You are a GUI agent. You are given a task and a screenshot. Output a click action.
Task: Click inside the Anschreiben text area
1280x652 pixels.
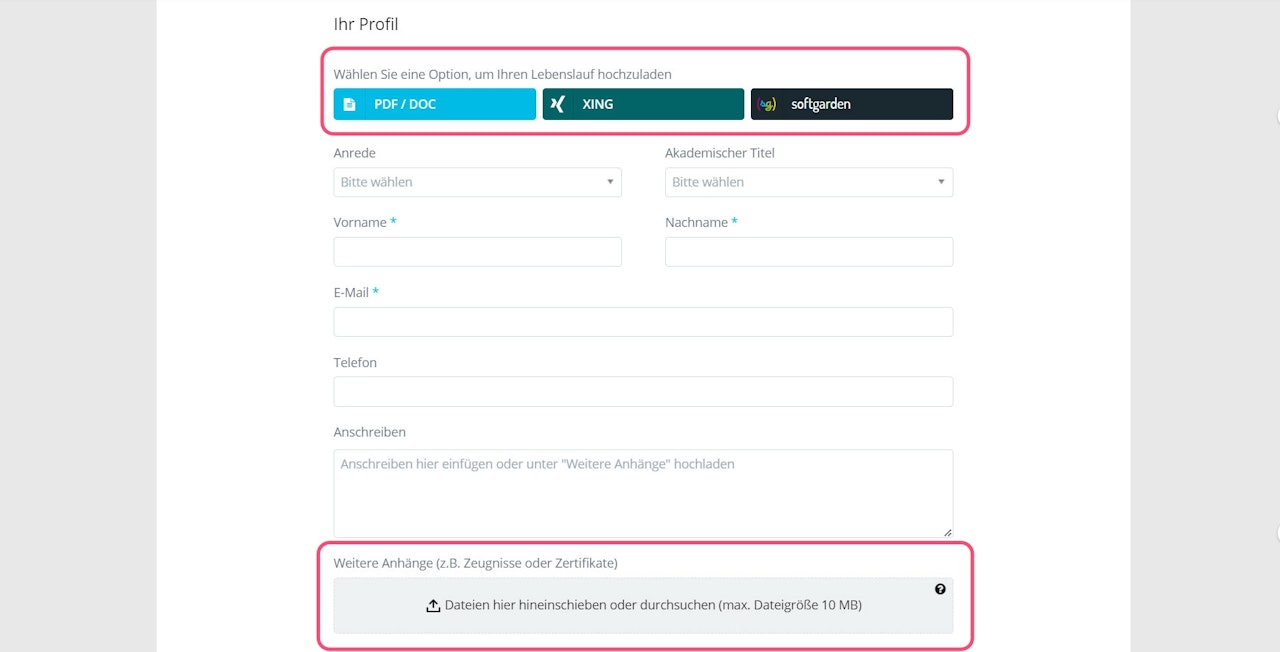[x=643, y=493]
